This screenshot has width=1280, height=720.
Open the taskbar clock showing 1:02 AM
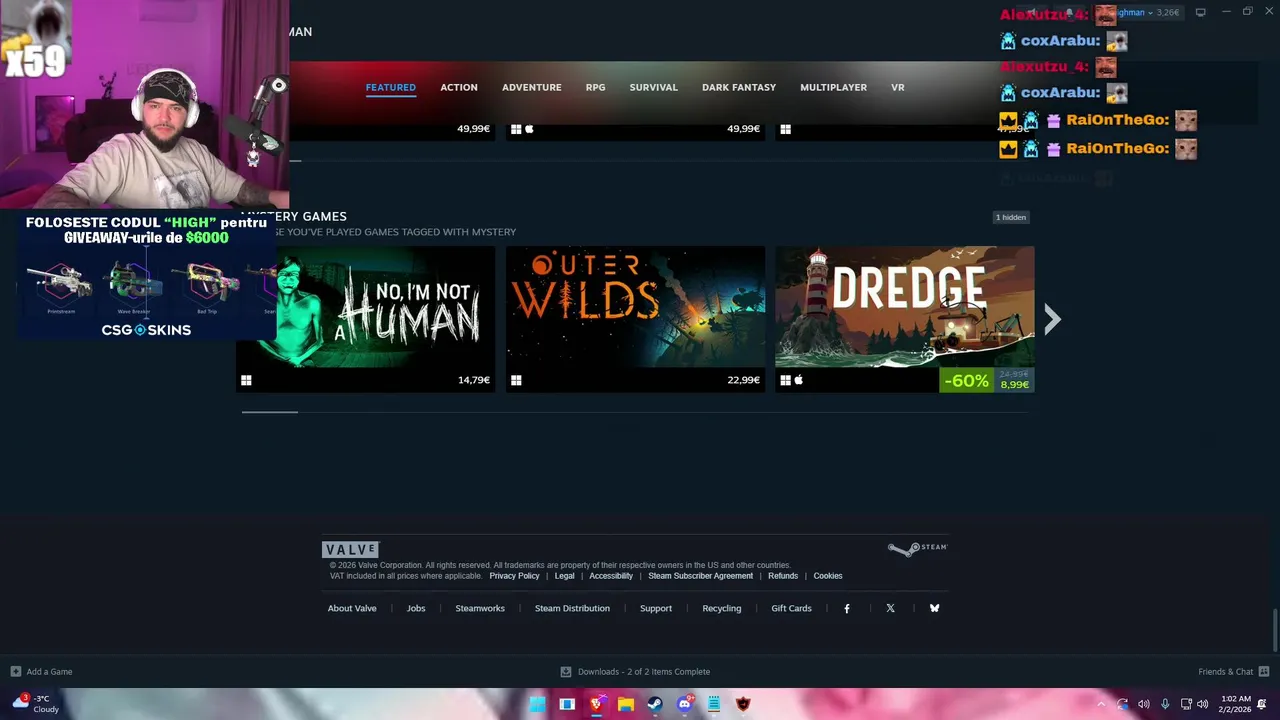(1236, 704)
